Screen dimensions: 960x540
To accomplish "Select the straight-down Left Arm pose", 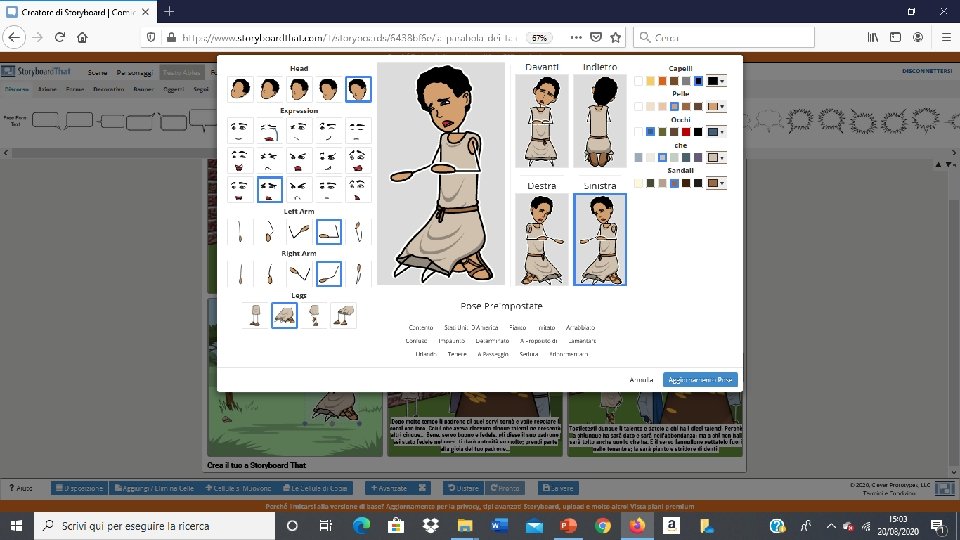I will 240,232.
